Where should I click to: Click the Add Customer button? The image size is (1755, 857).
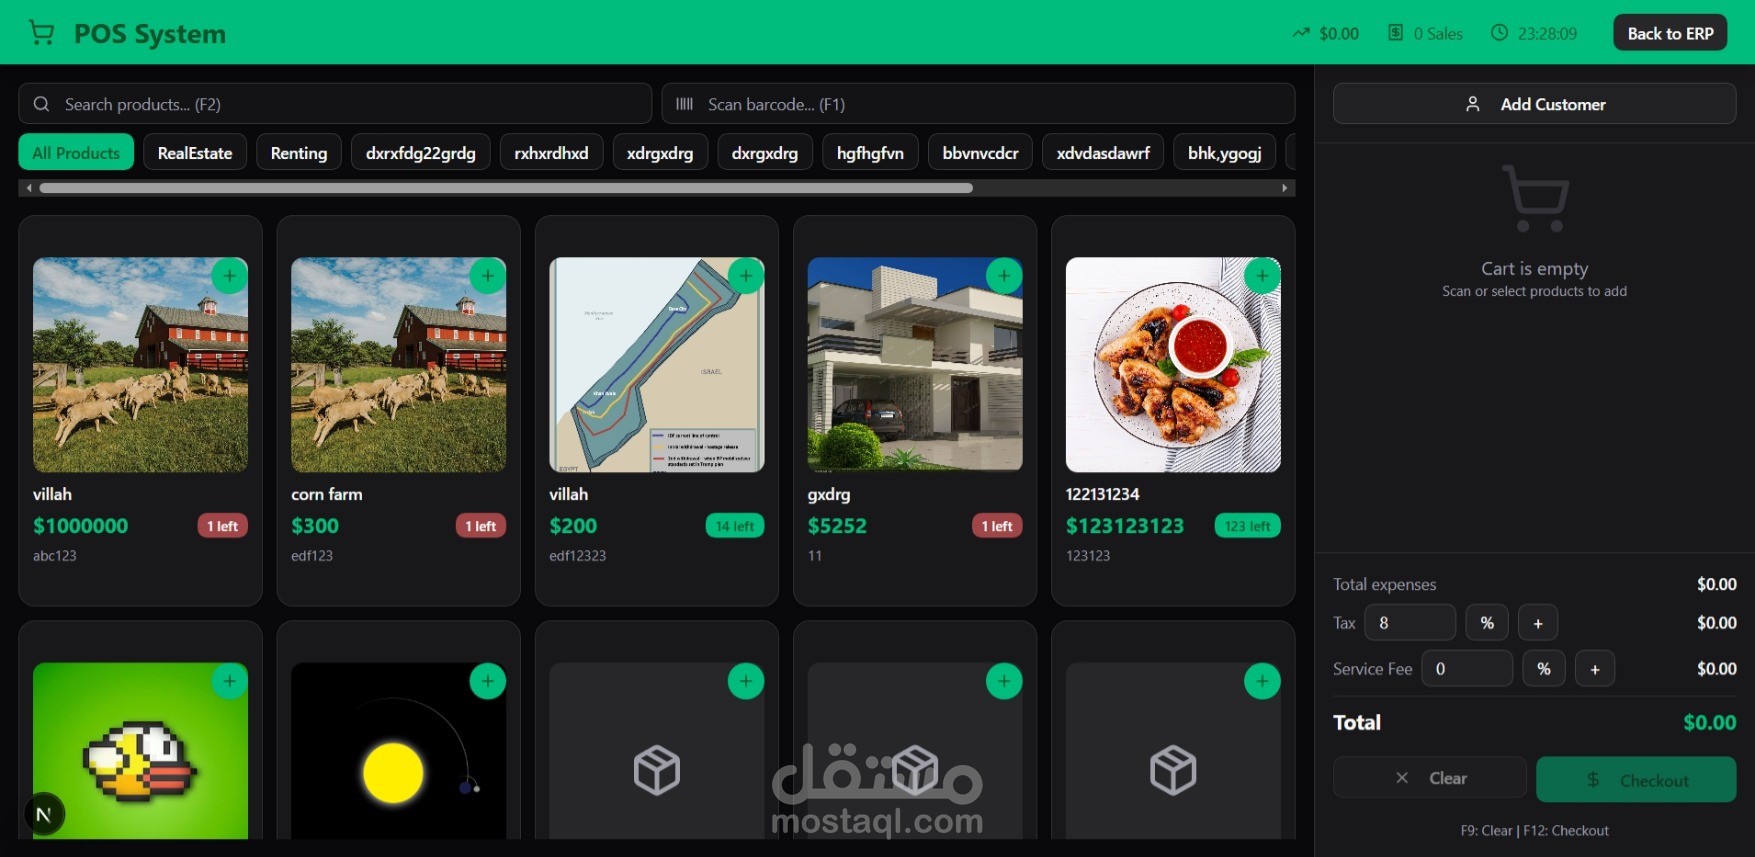1534,104
